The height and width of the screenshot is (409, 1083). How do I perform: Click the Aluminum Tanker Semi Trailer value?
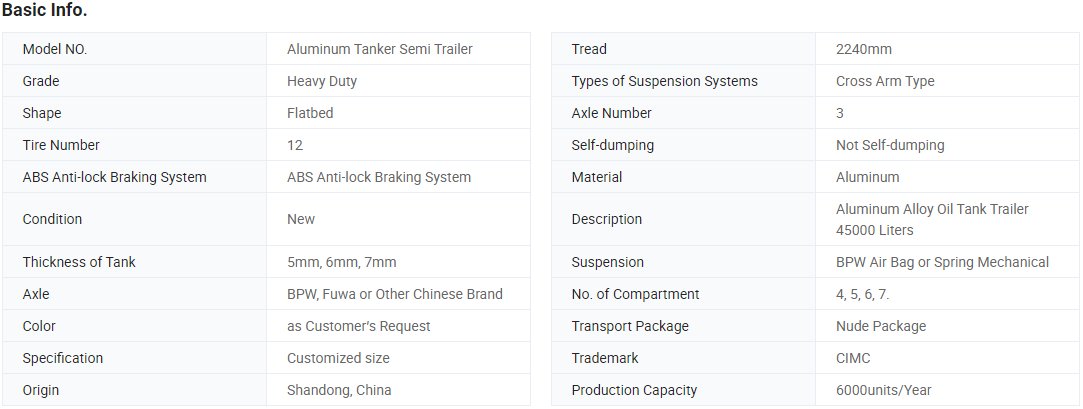coord(380,49)
